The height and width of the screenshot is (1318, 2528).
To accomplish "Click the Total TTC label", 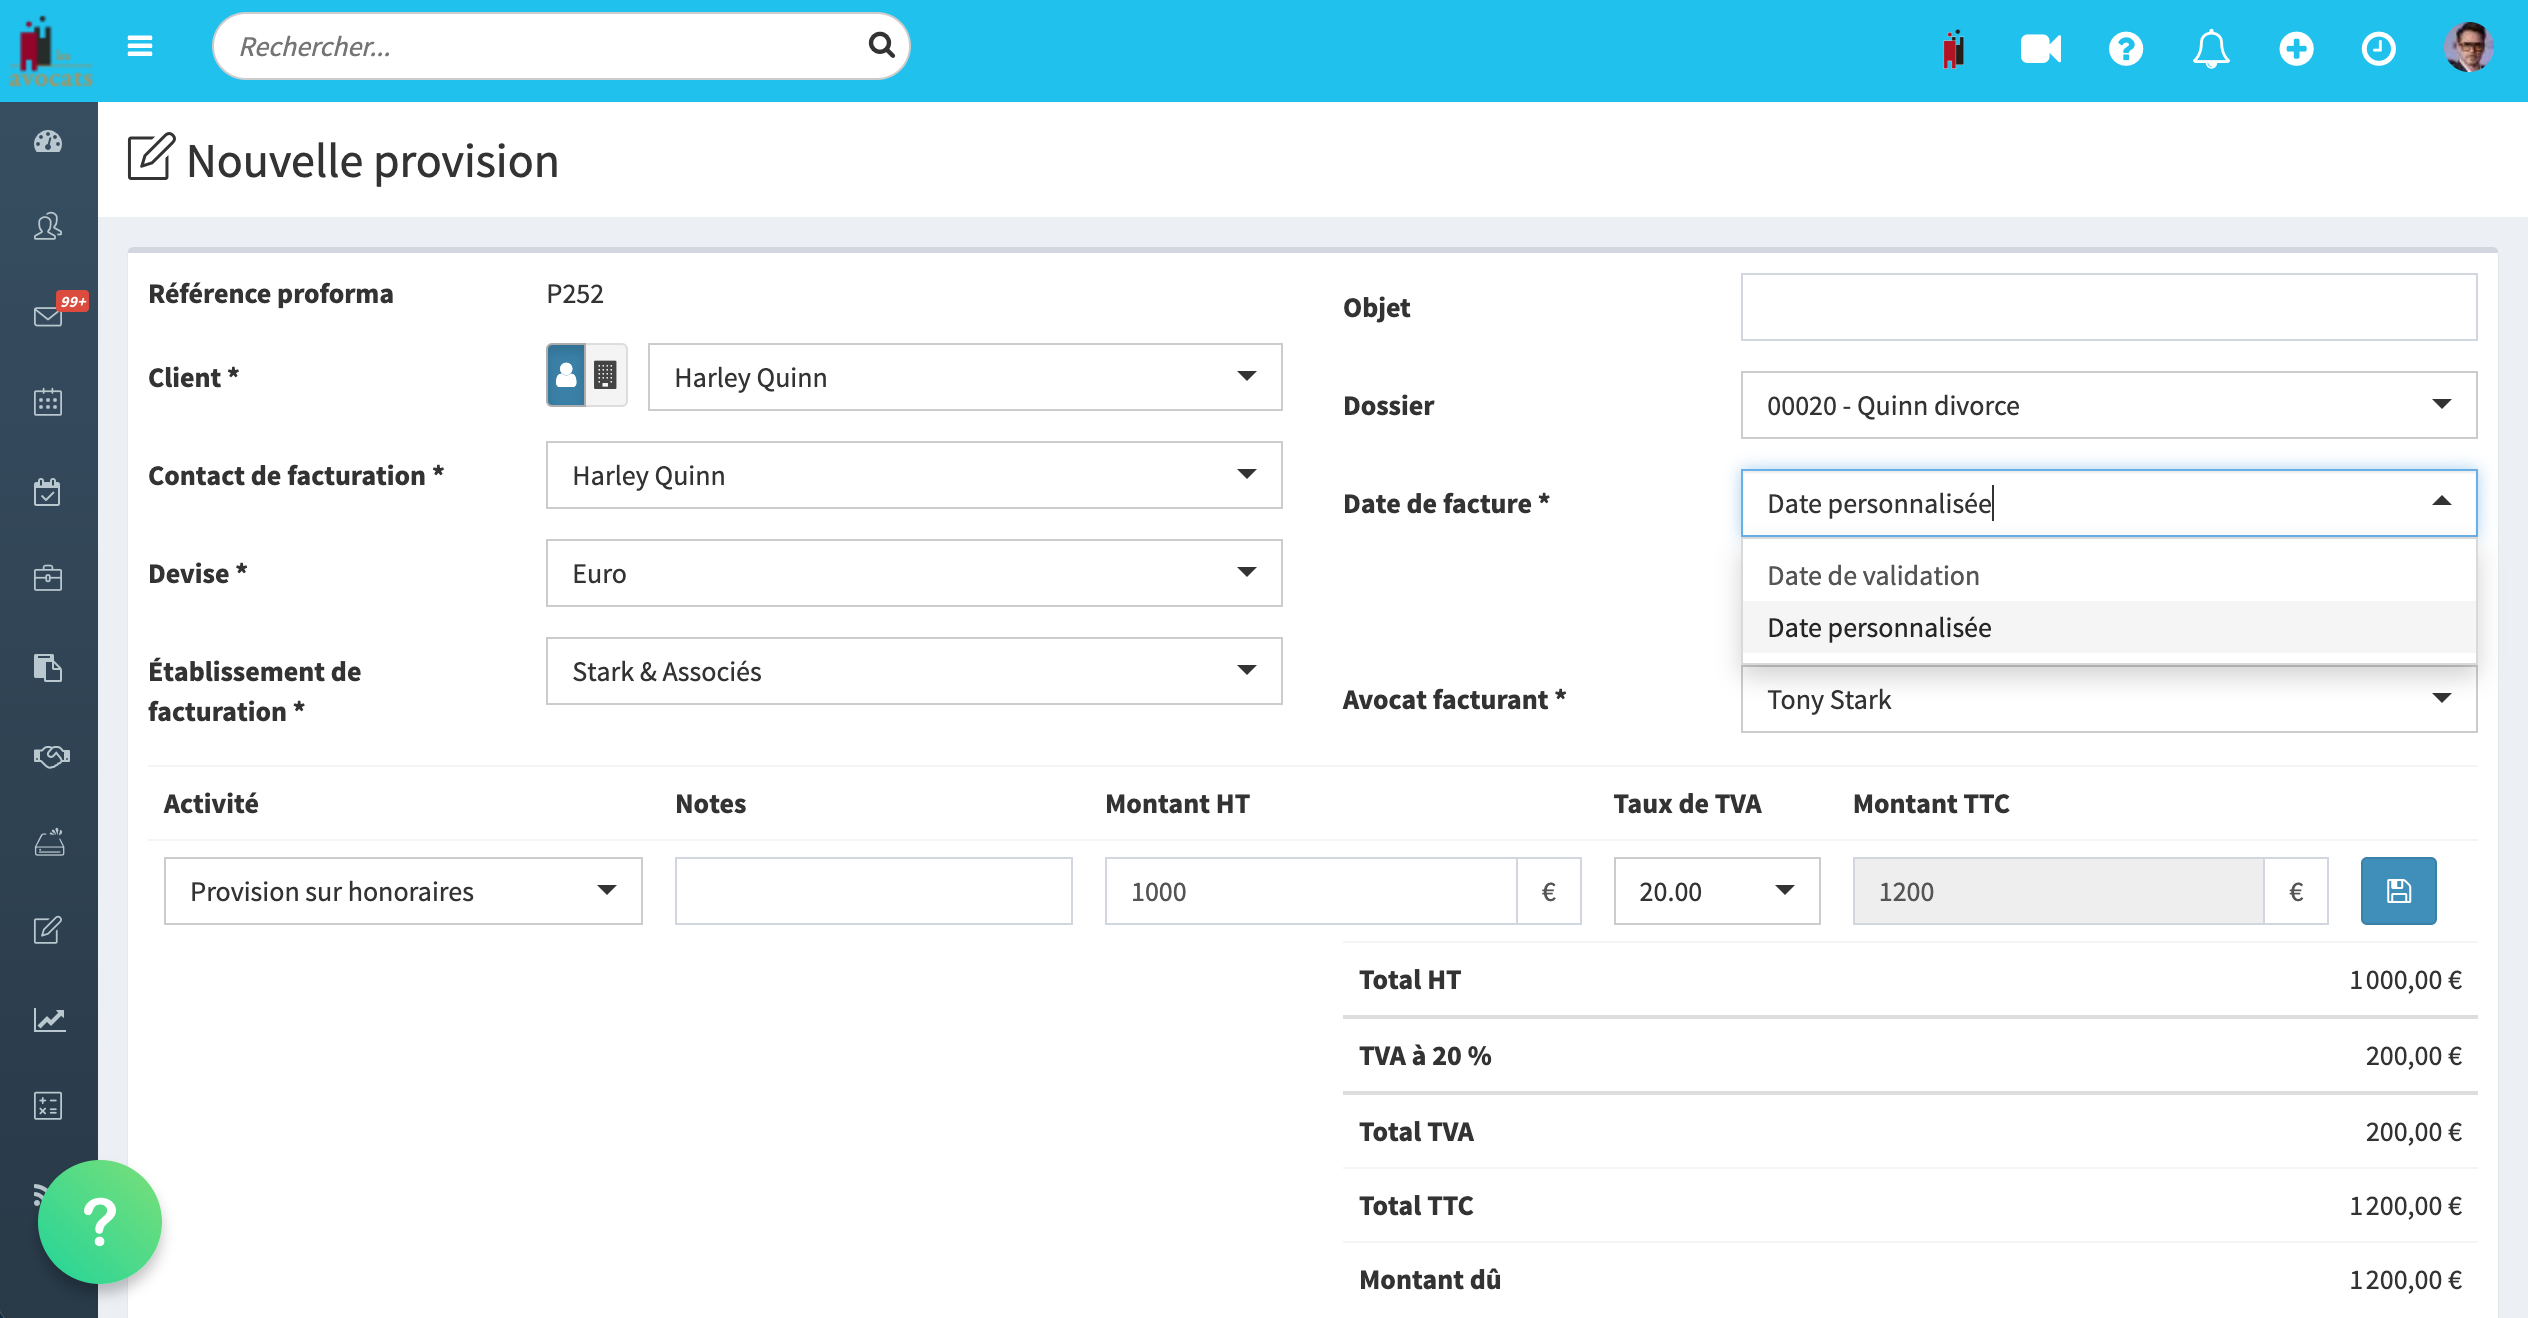I will pos(1416,1205).
